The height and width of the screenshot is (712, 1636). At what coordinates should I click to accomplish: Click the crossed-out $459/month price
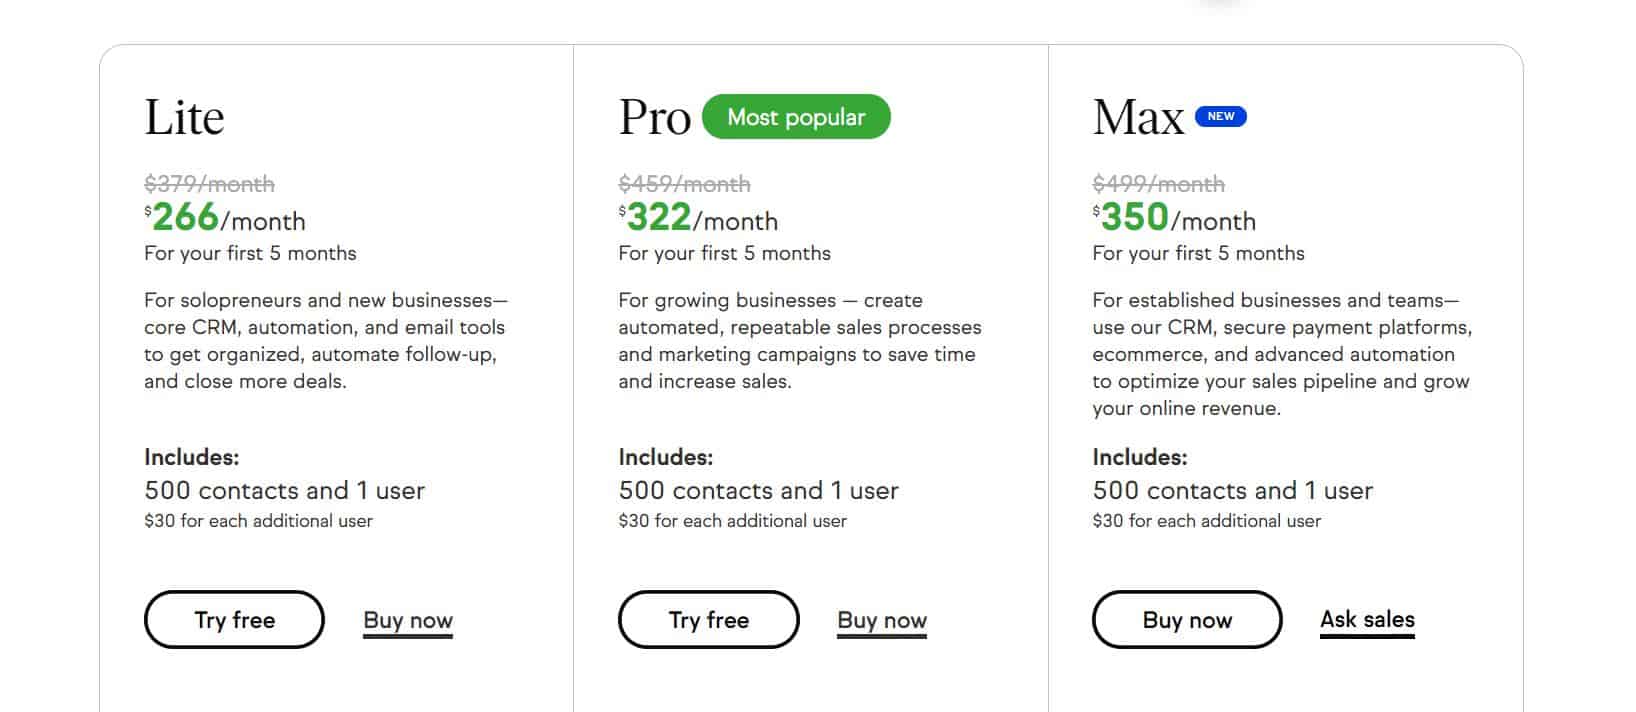[x=684, y=184]
